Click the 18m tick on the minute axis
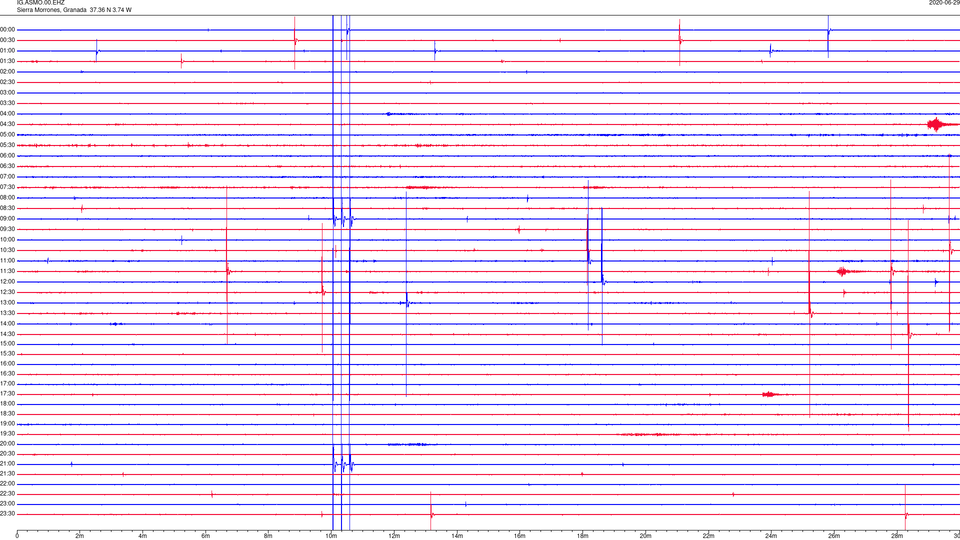 point(583,536)
